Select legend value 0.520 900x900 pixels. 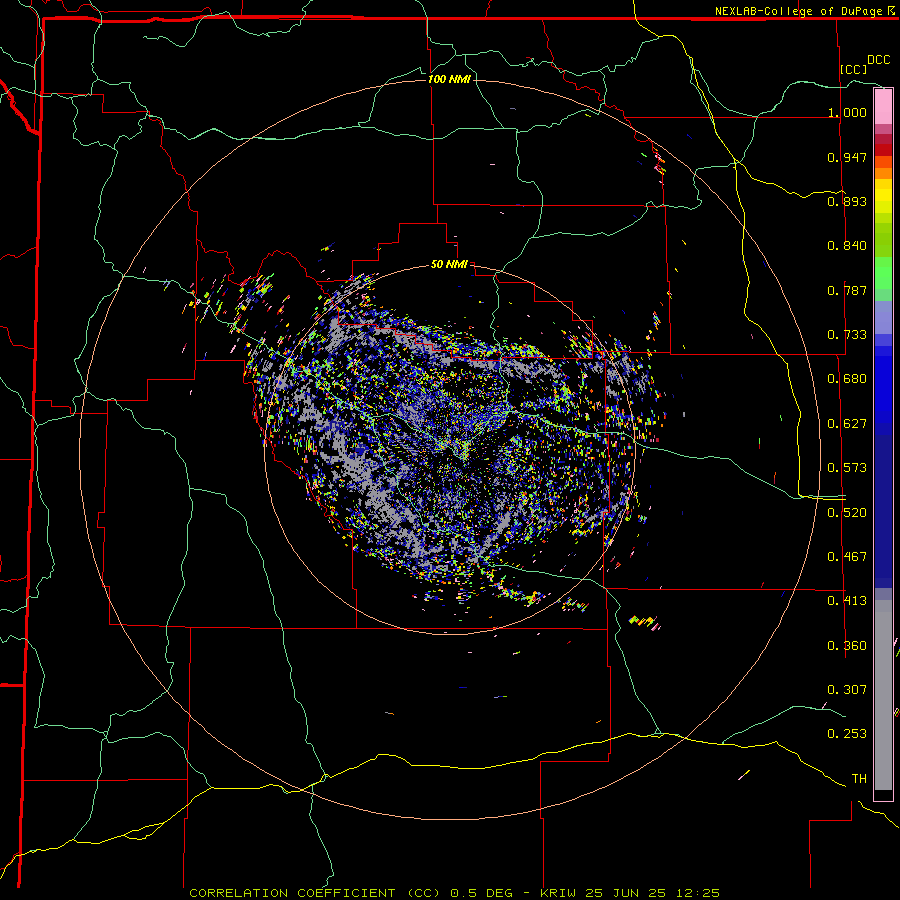847,513
